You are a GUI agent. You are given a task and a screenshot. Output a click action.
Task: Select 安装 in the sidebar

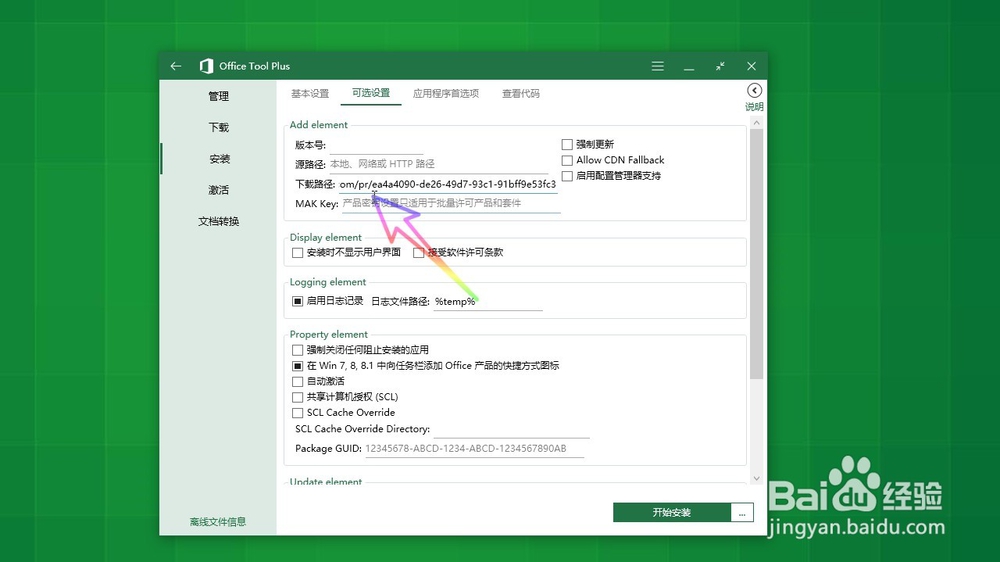[x=219, y=158]
